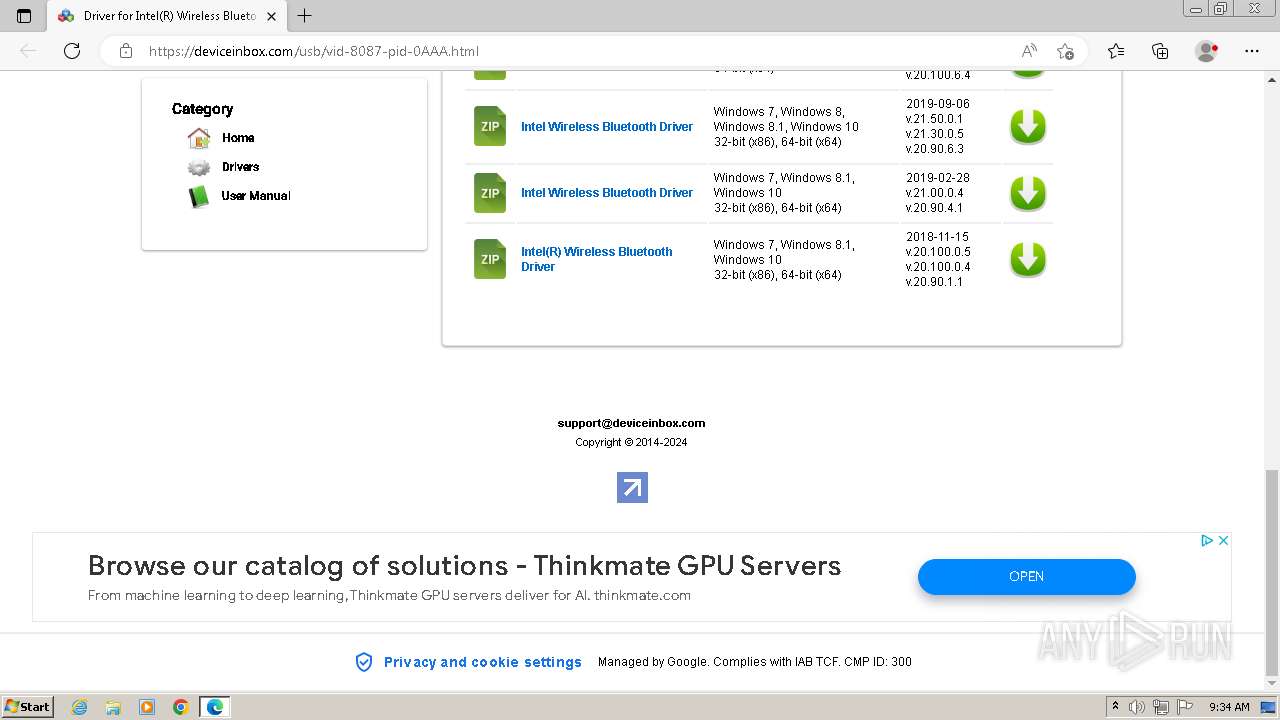
Task: Click the Drivers gear icon
Action: [199, 167]
